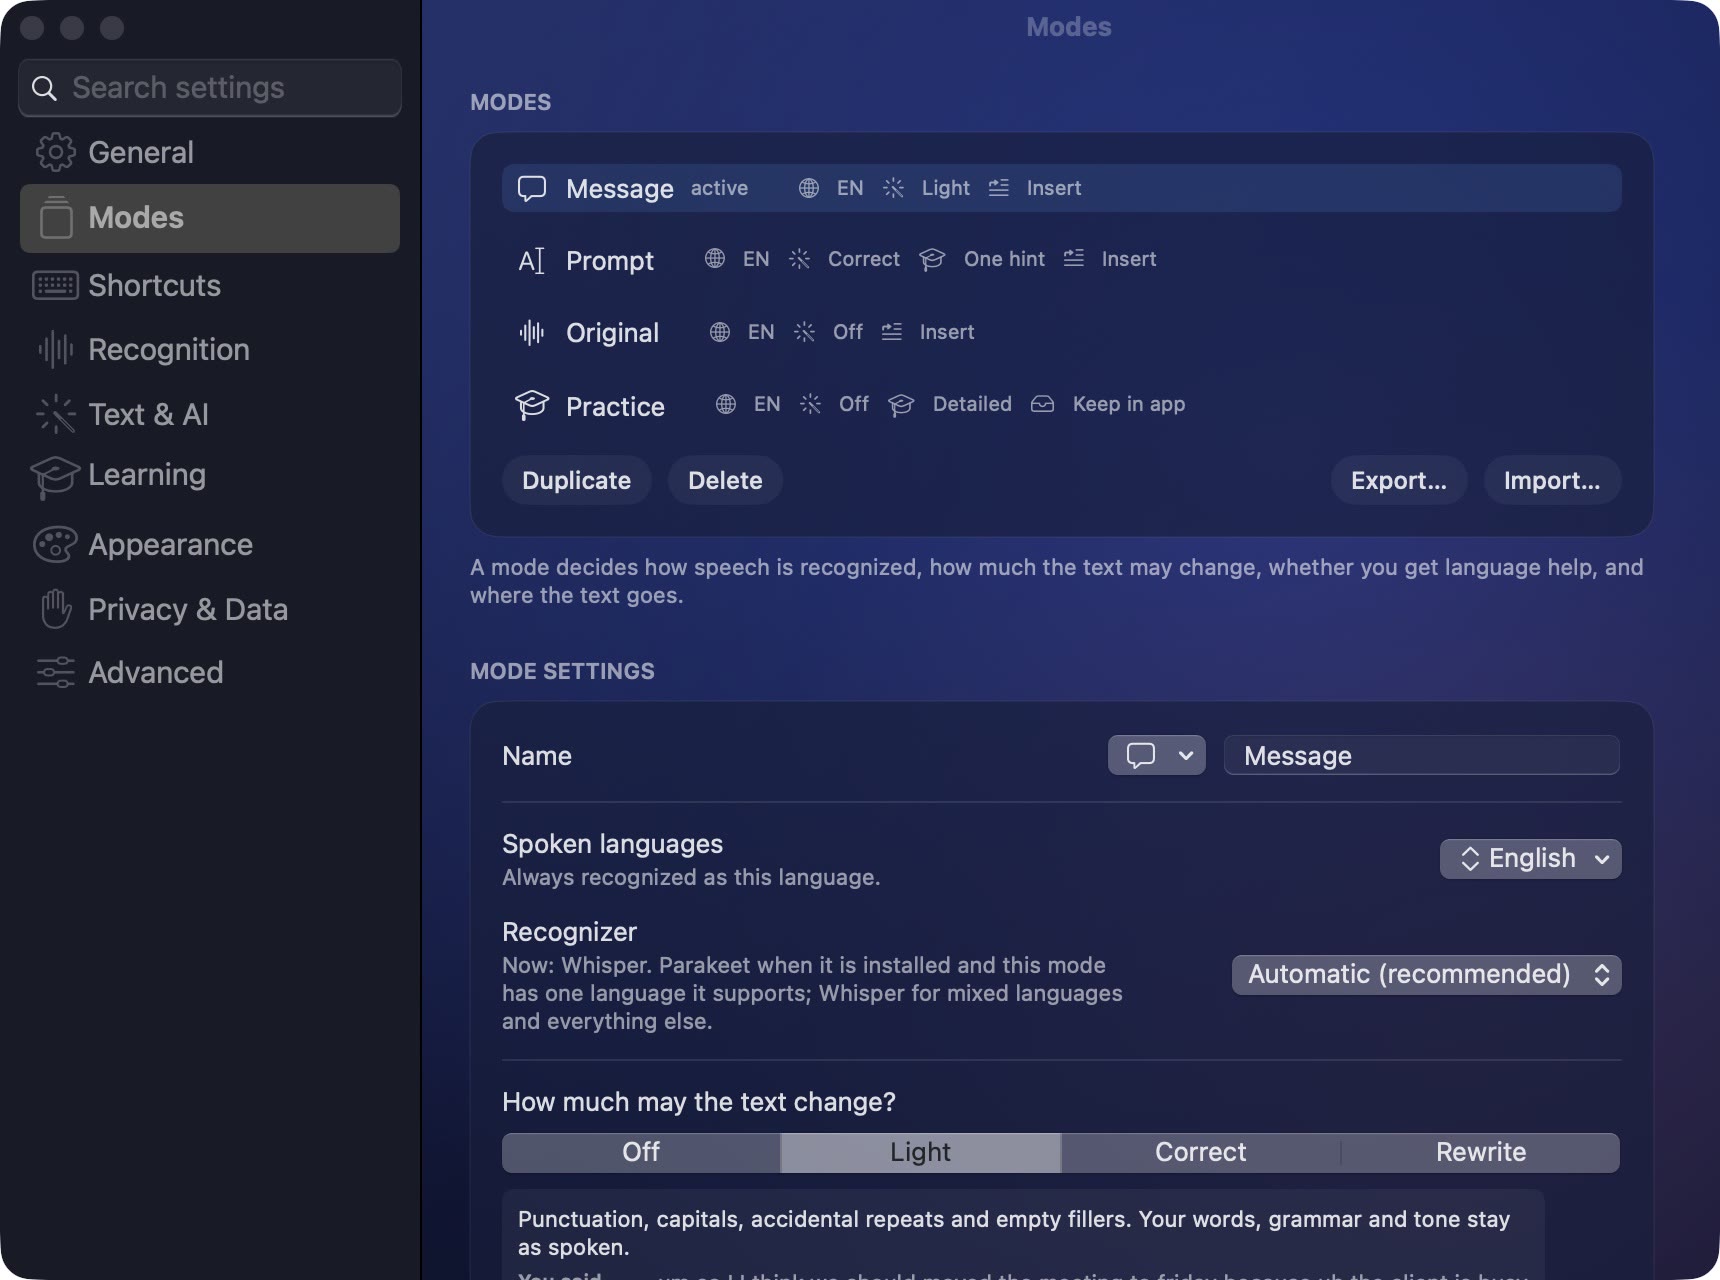The height and width of the screenshot is (1280, 1720).
Task: Click the graduation cap icon of Practice mode
Action: [x=532, y=405]
